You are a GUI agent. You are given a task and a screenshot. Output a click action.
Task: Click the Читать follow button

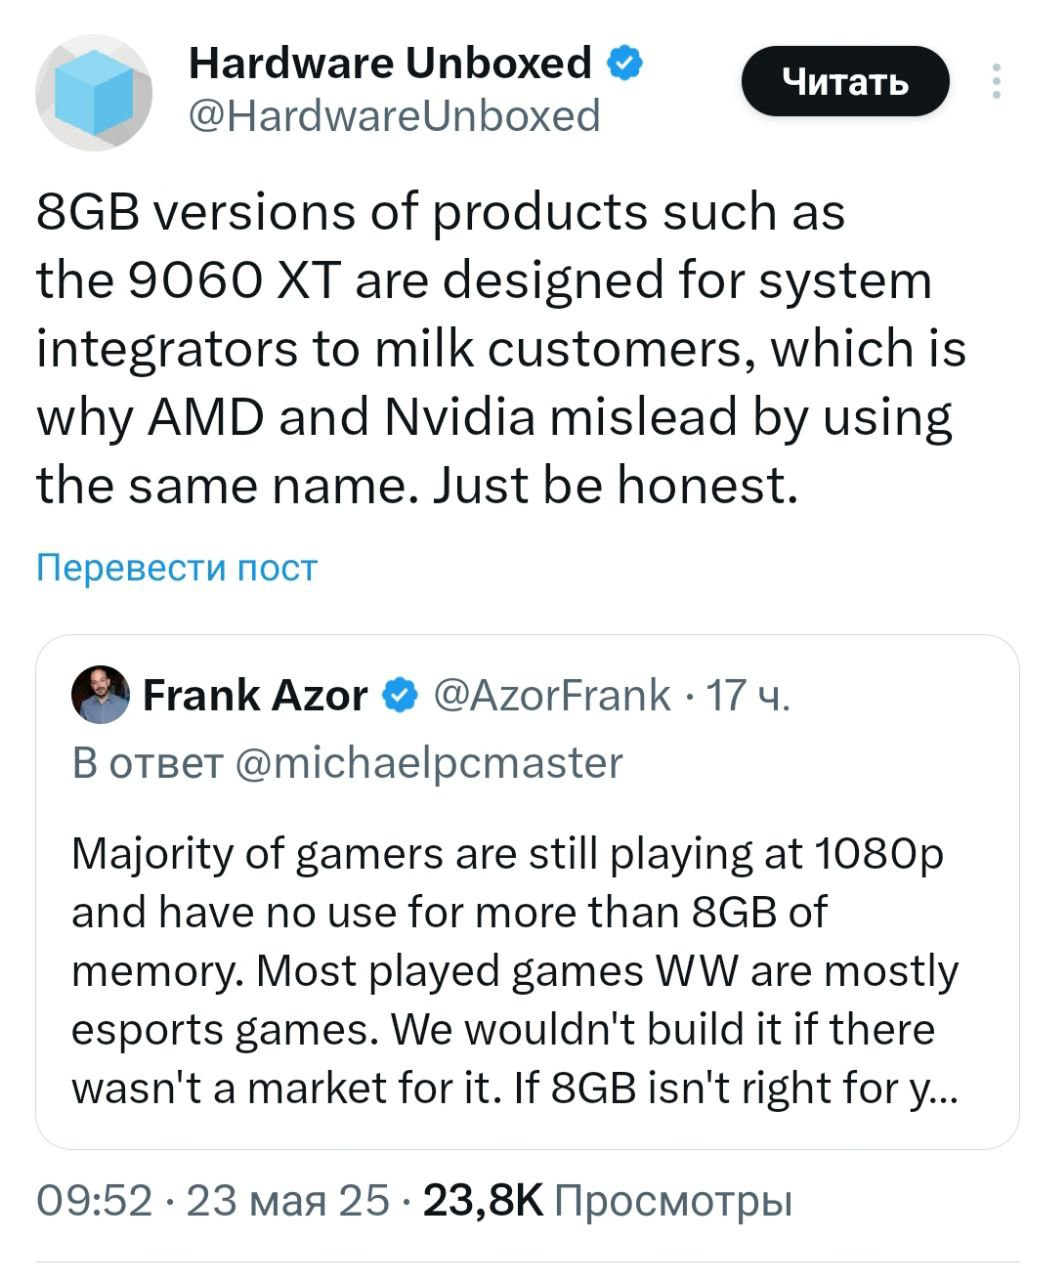(845, 81)
